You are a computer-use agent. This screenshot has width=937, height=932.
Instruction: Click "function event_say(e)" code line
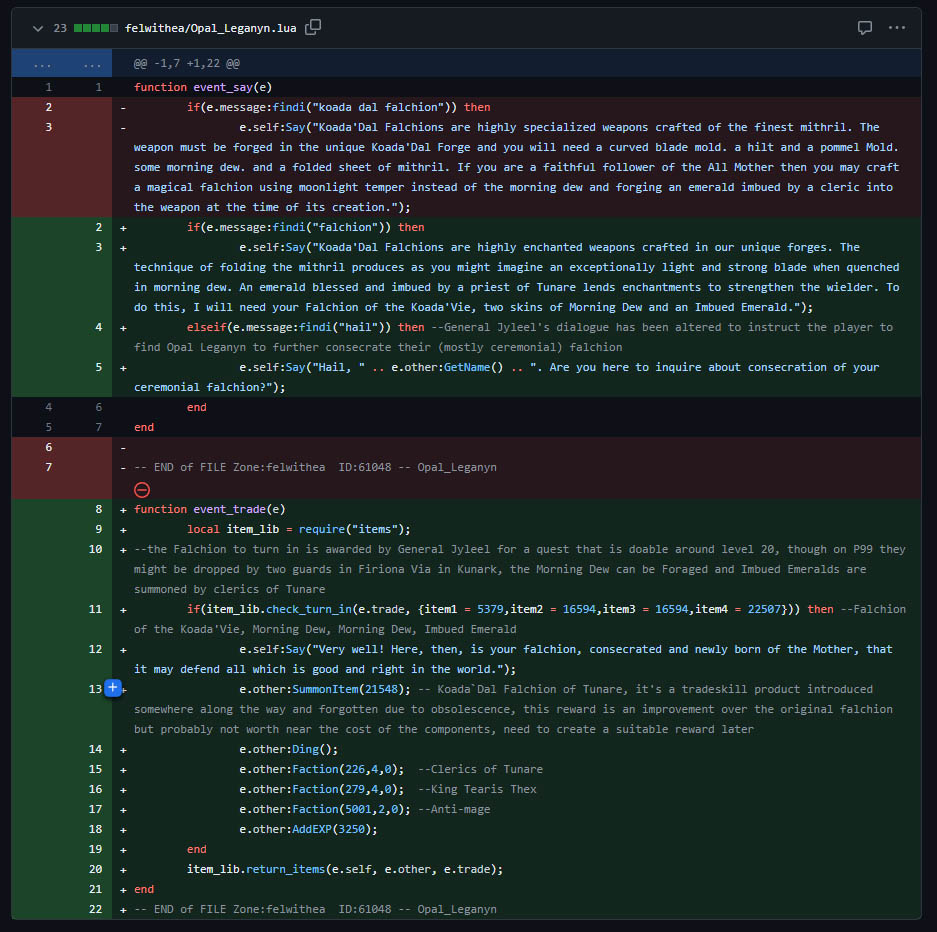pos(203,87)
